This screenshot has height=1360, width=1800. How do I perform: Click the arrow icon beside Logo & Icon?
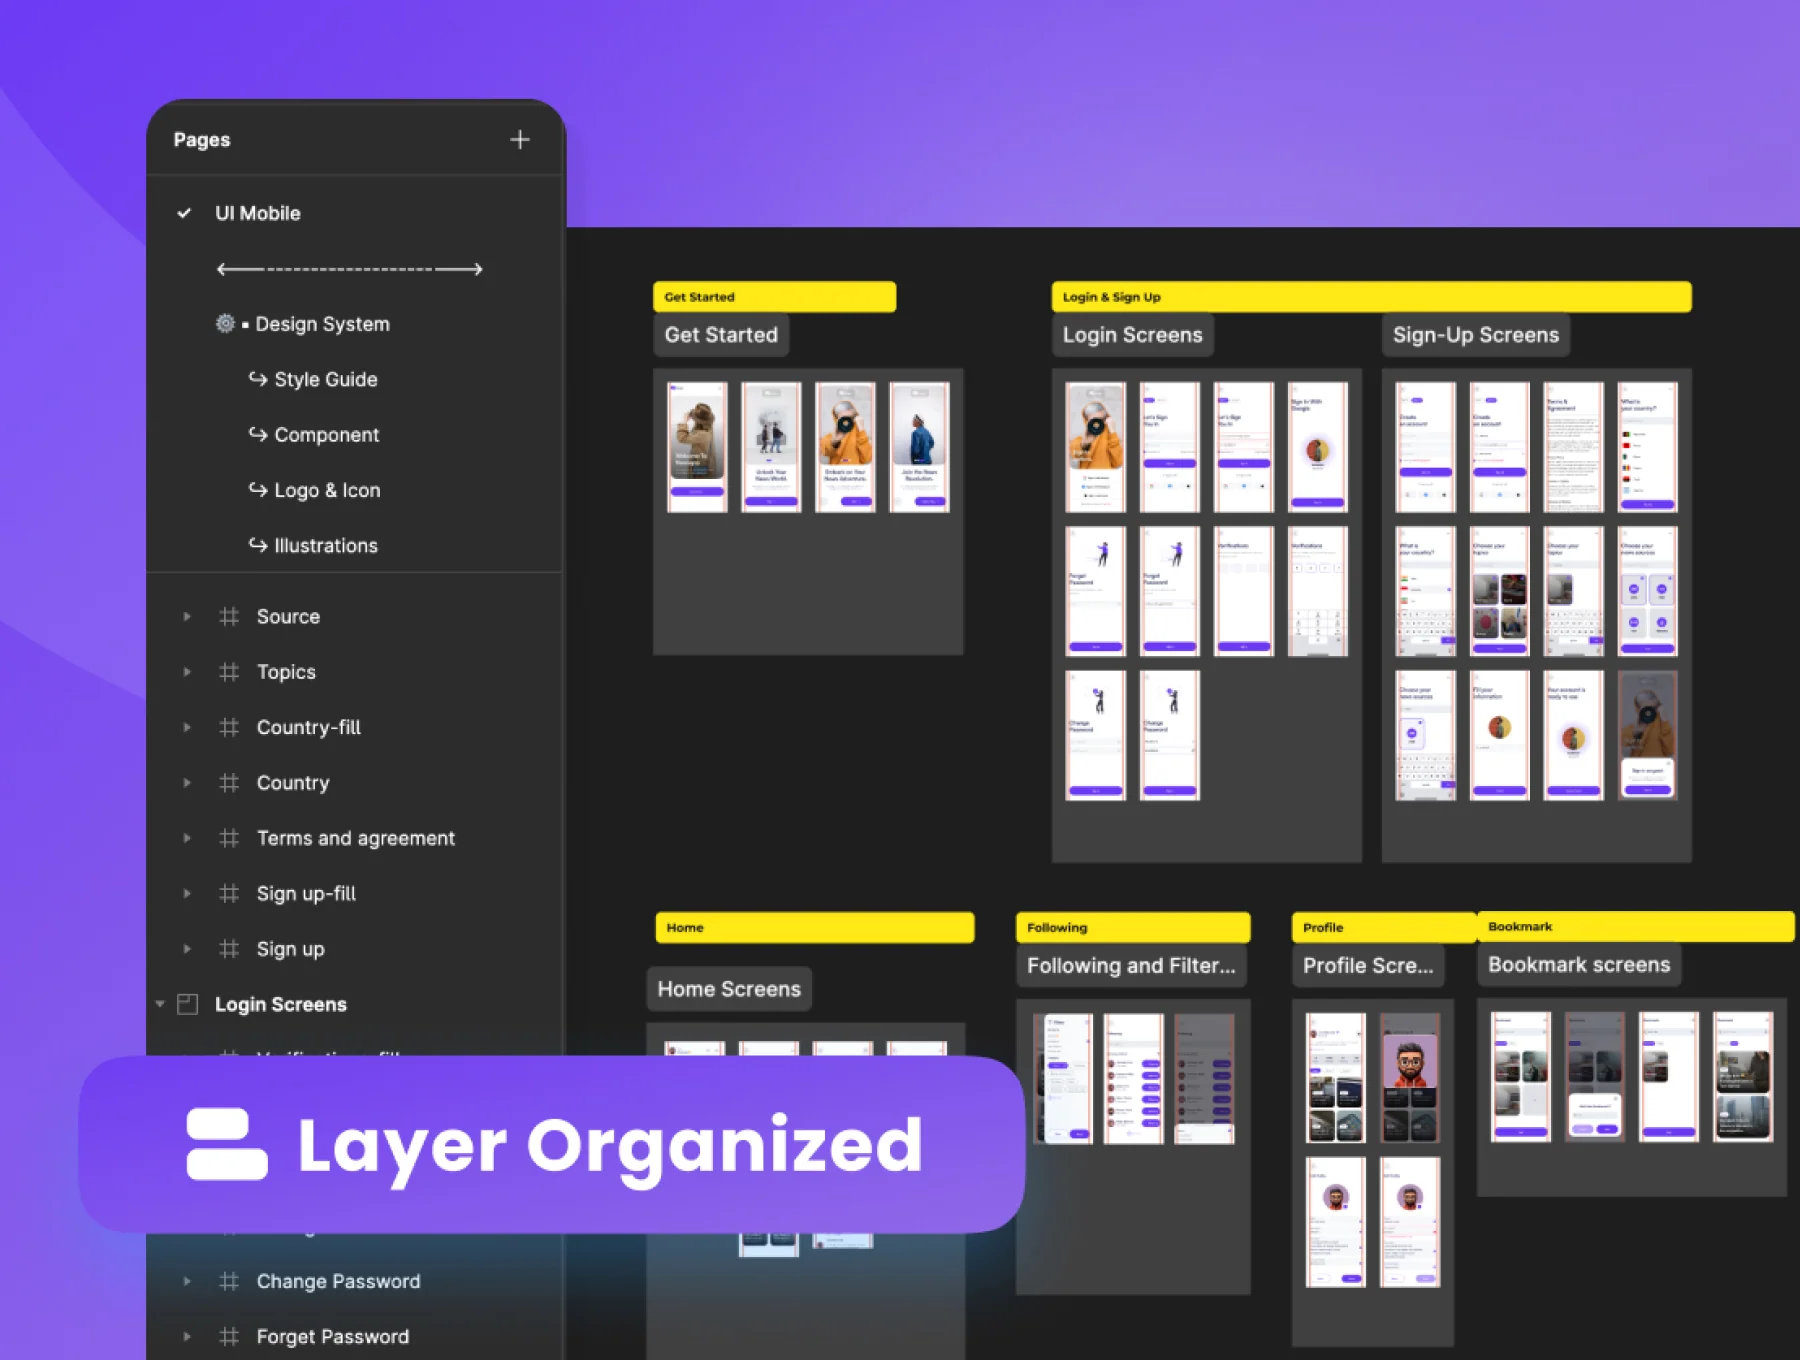point(258,489)
